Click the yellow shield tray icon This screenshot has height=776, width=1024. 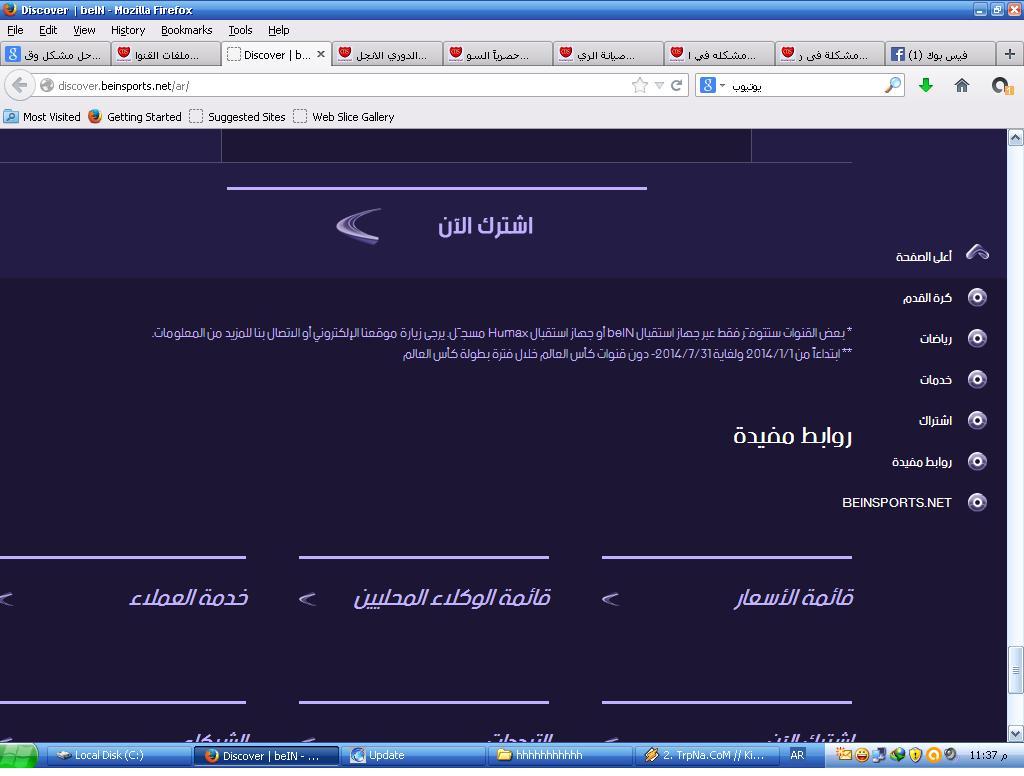pyautogui.click(x=915, y=756)
